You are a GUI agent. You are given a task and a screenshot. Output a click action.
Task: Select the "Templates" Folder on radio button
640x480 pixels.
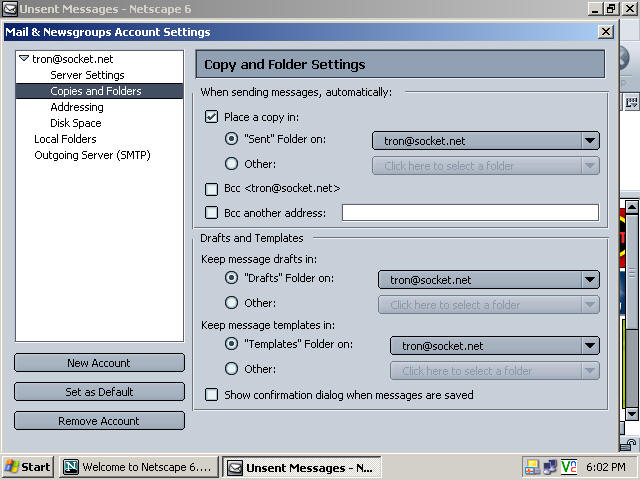point(231,344)
